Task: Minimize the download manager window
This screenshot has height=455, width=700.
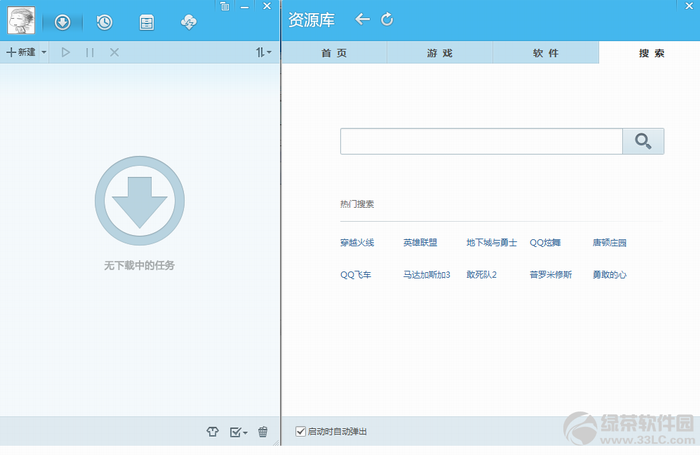Action: tap(245, 7)
